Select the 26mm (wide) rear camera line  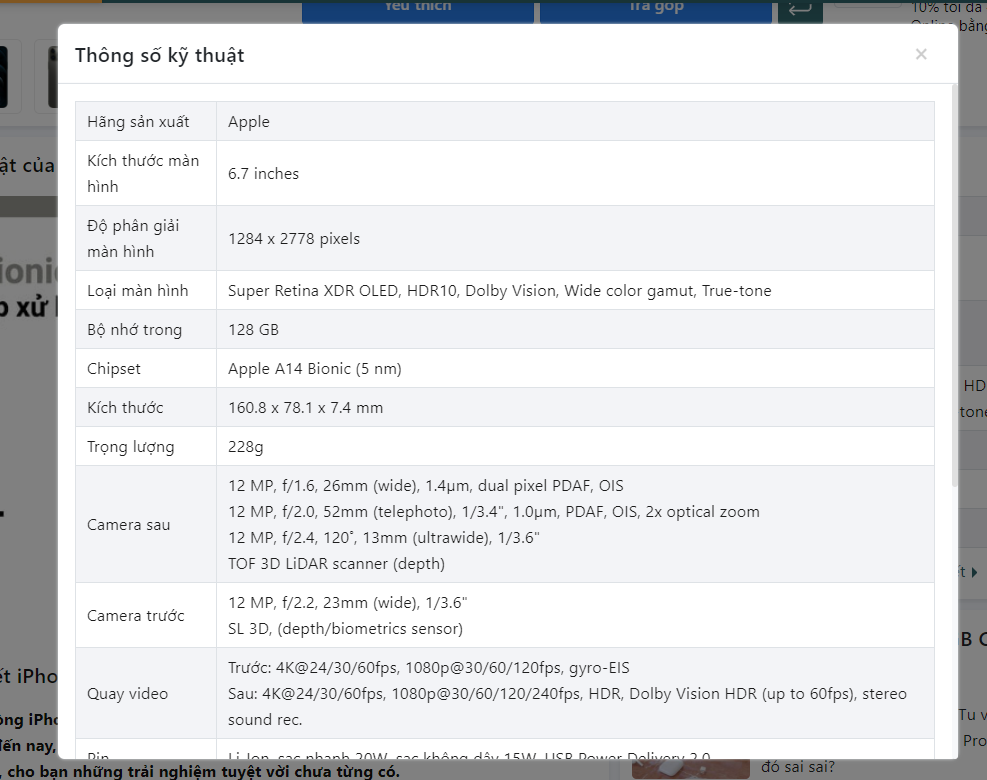click(426, 485)
